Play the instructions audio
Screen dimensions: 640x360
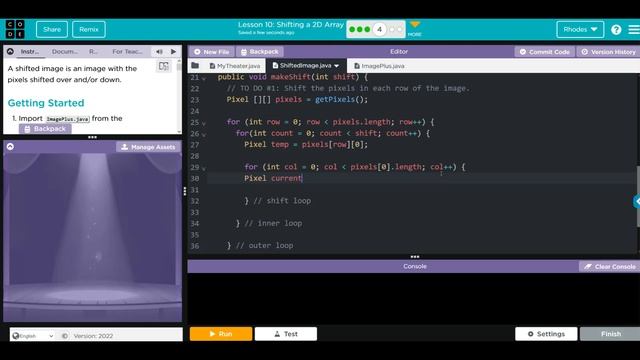click(173, 51)
